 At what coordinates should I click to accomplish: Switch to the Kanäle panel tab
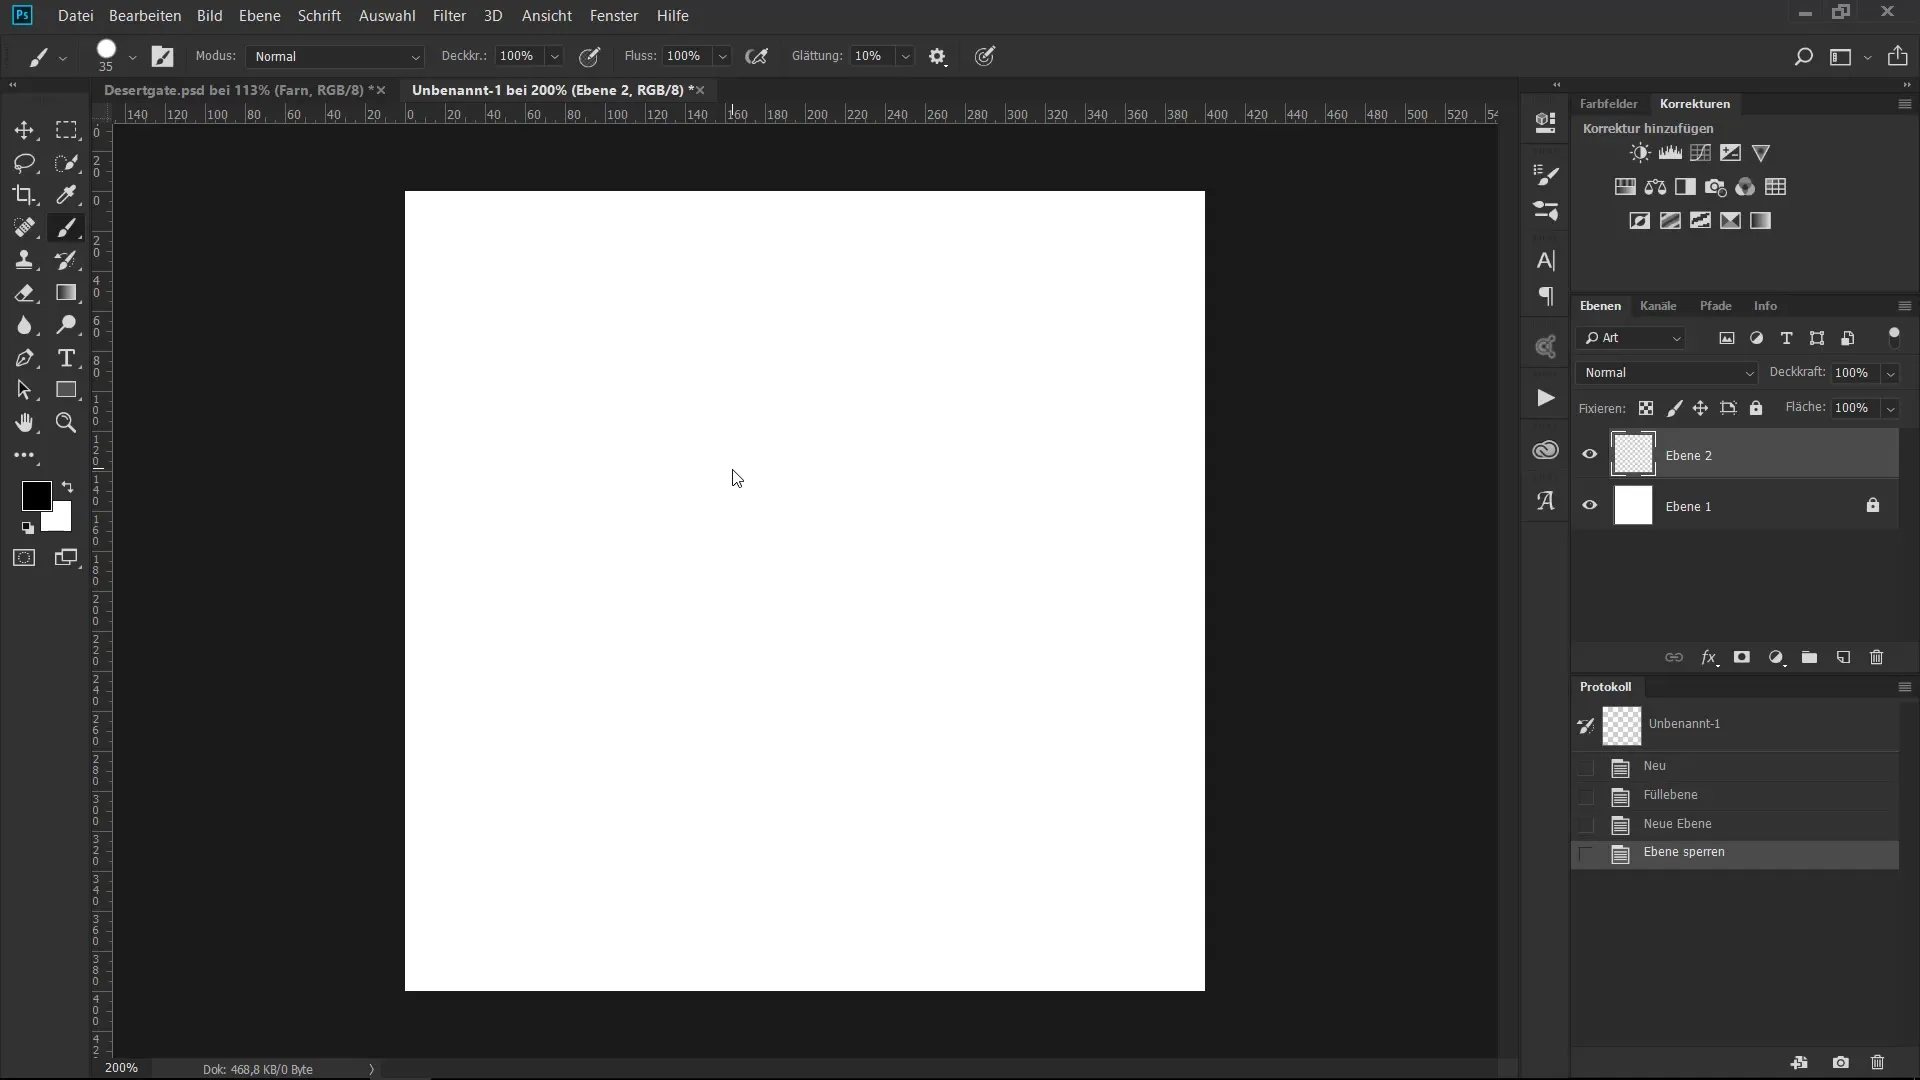coord(1658,306)
